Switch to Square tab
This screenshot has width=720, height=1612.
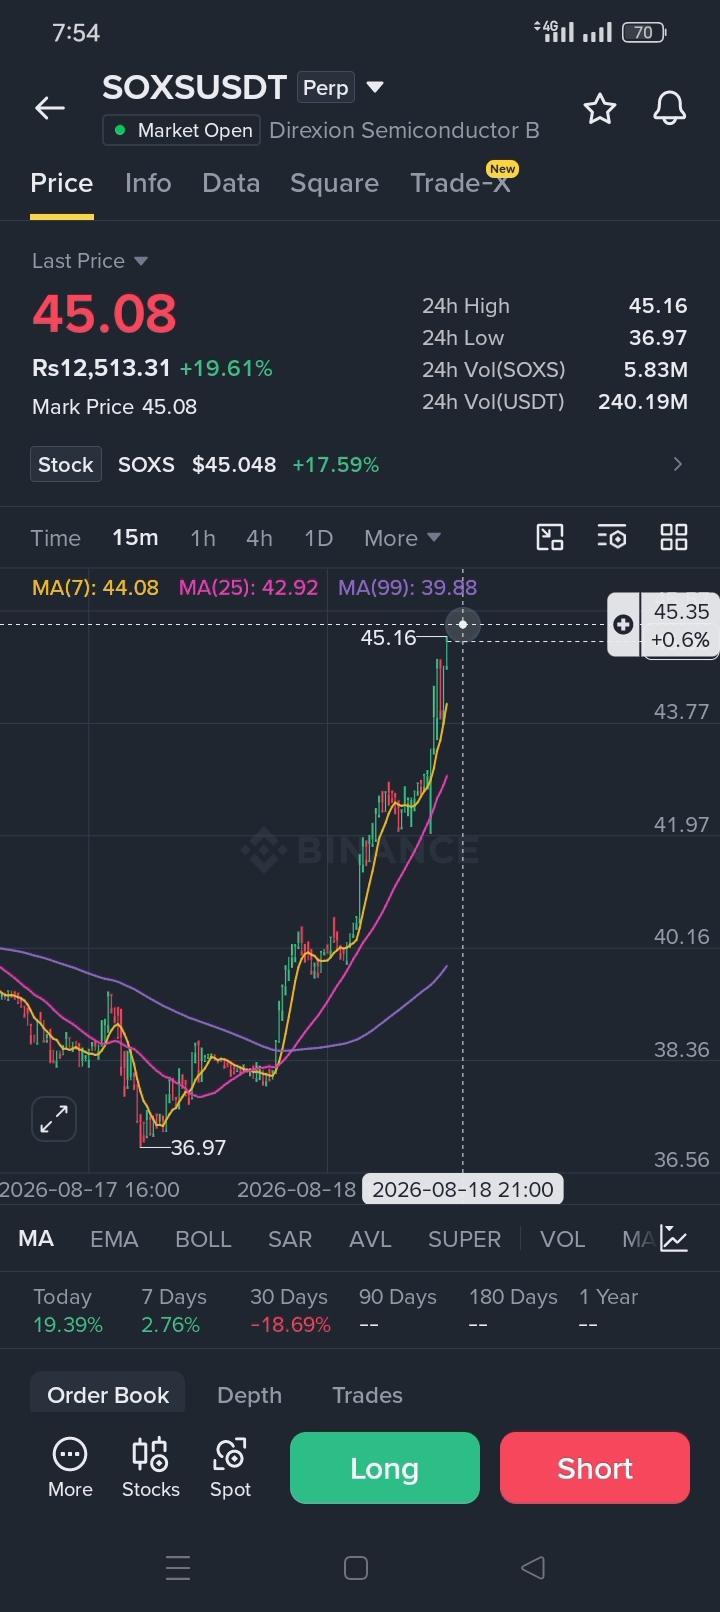334,183
